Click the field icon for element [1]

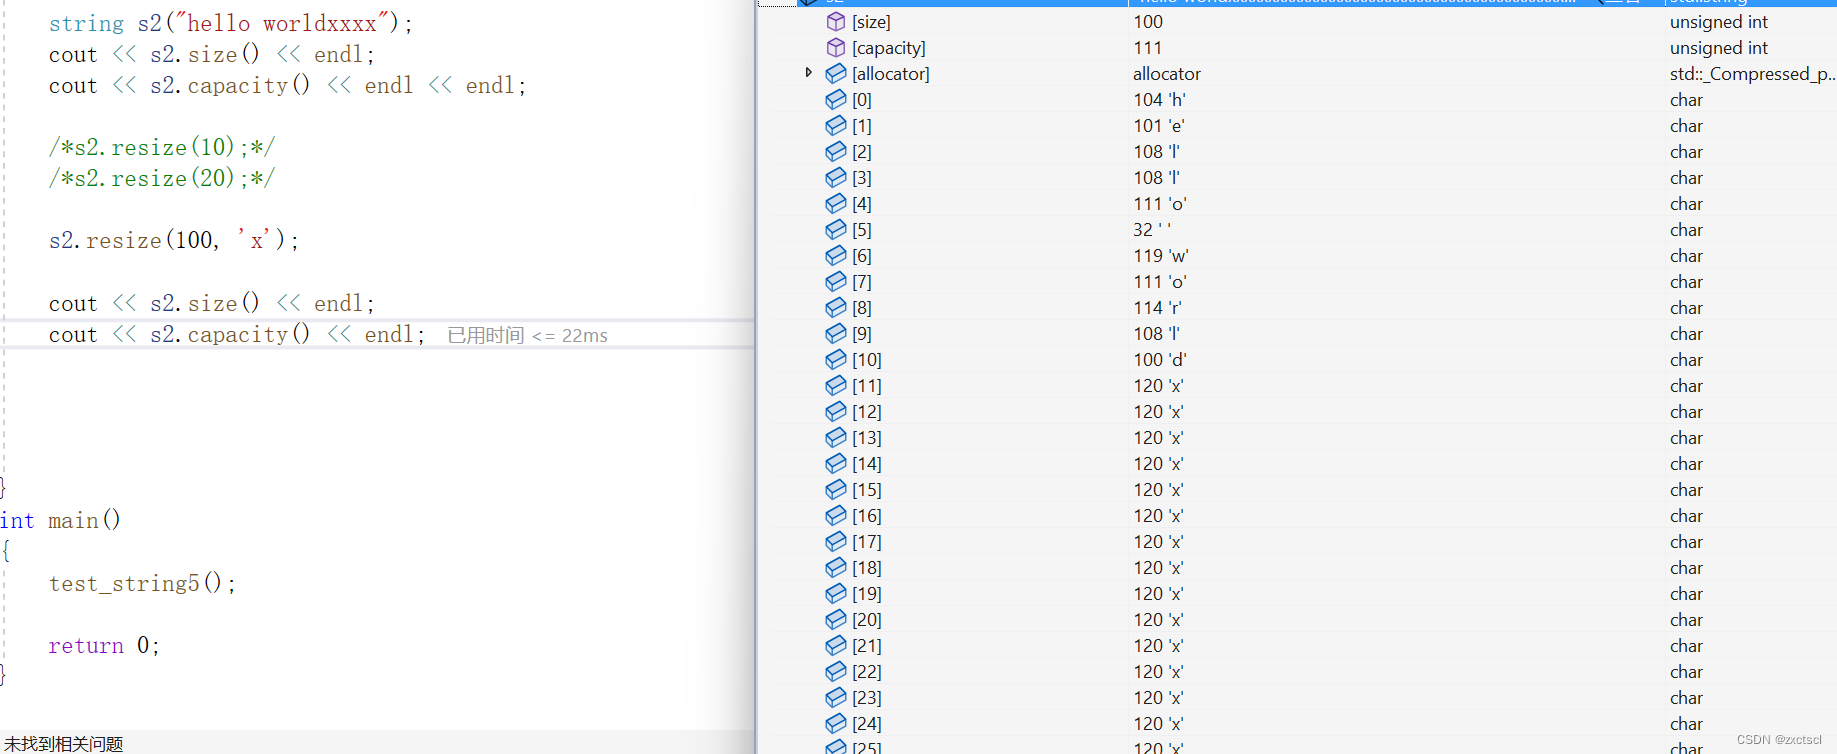pyautogui.click(x=836, y=126)
